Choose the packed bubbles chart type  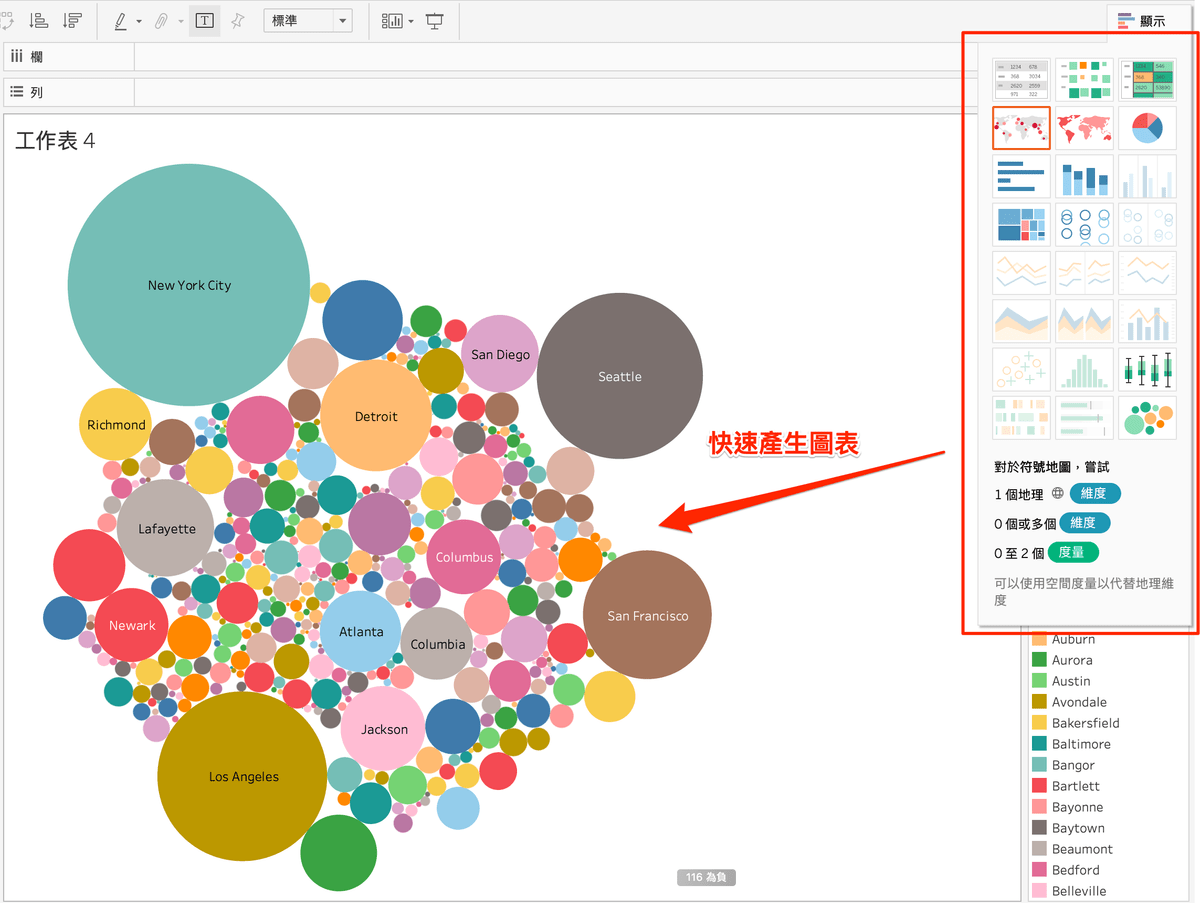pos(1147,418)
